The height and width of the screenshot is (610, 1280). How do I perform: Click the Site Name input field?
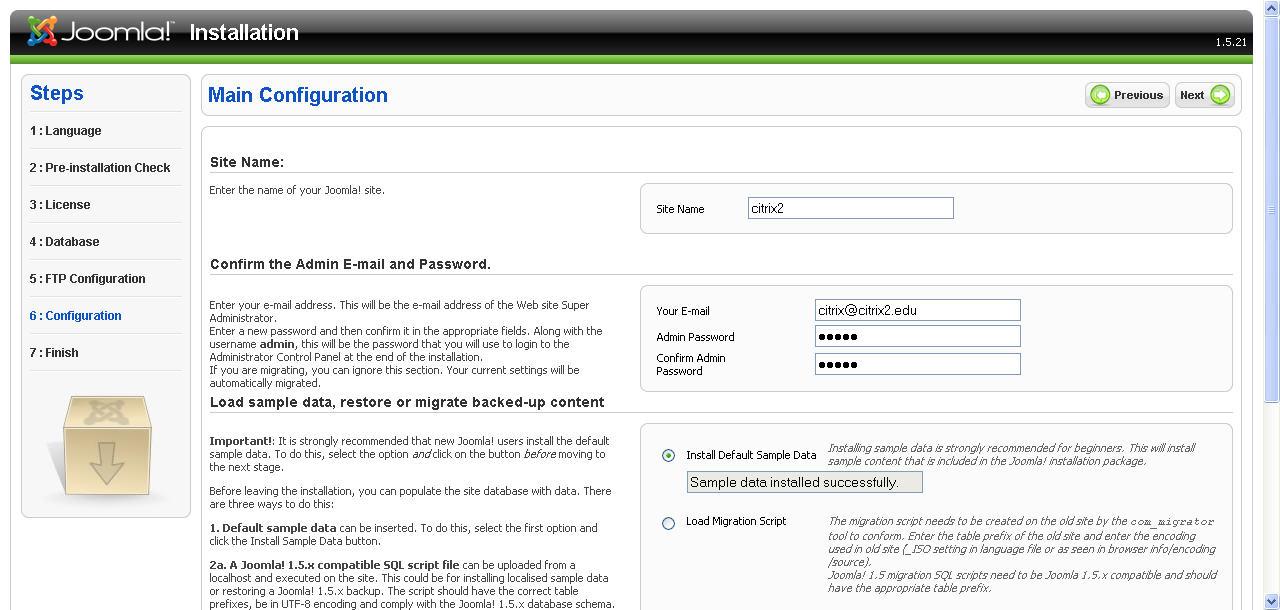click(851, 208)
